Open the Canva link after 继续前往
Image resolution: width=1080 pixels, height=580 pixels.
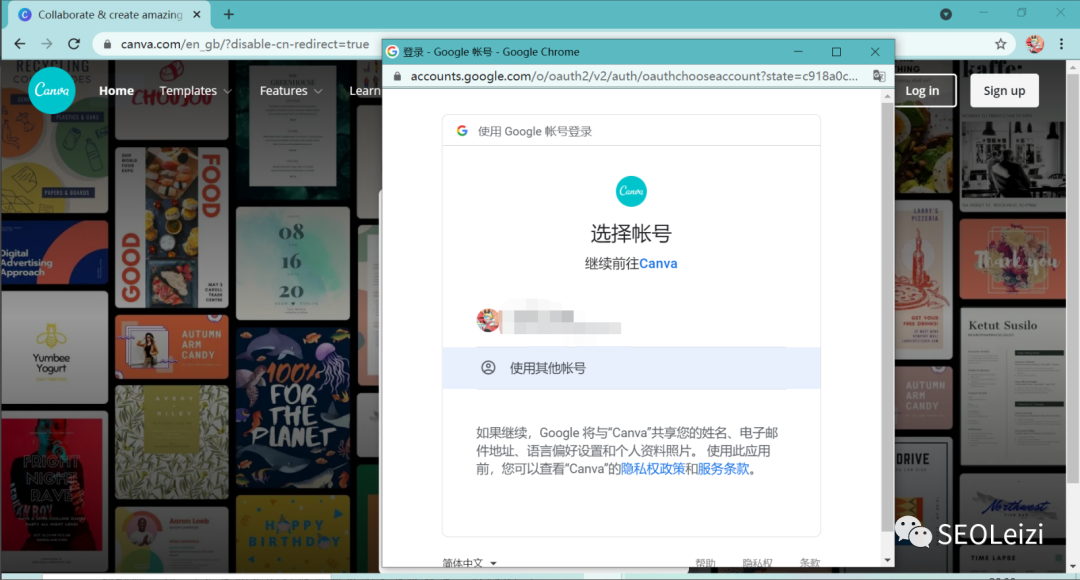click(658, 263)
